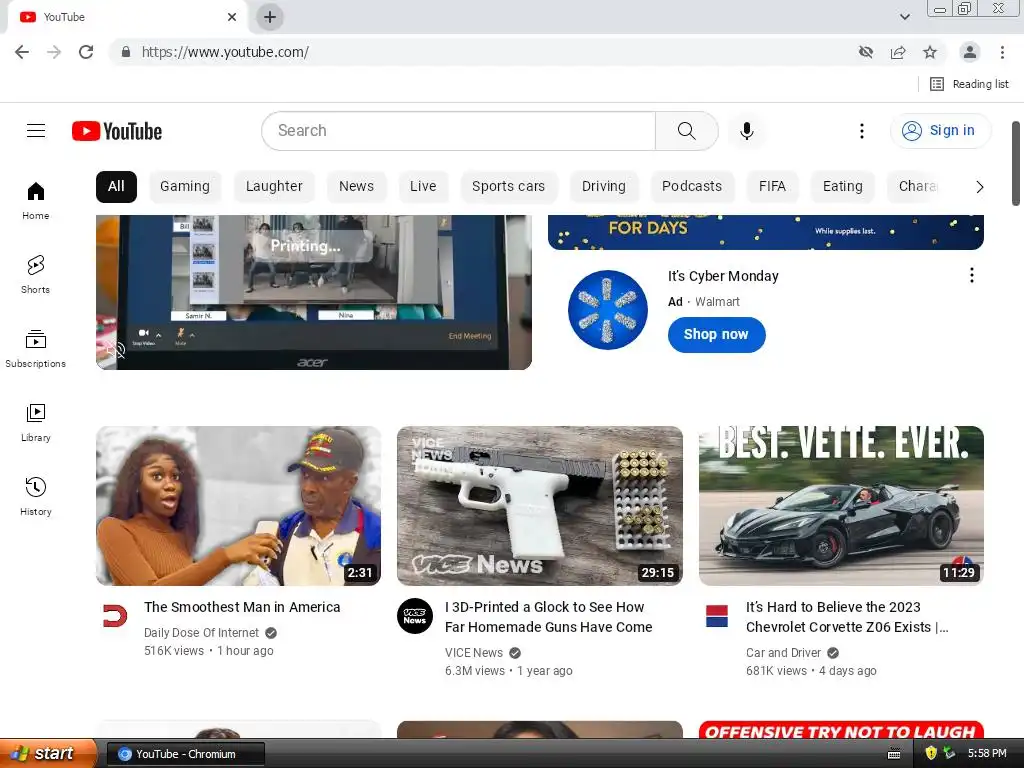
Task: Click the address bar URL
Action: (x=225, y=52)
